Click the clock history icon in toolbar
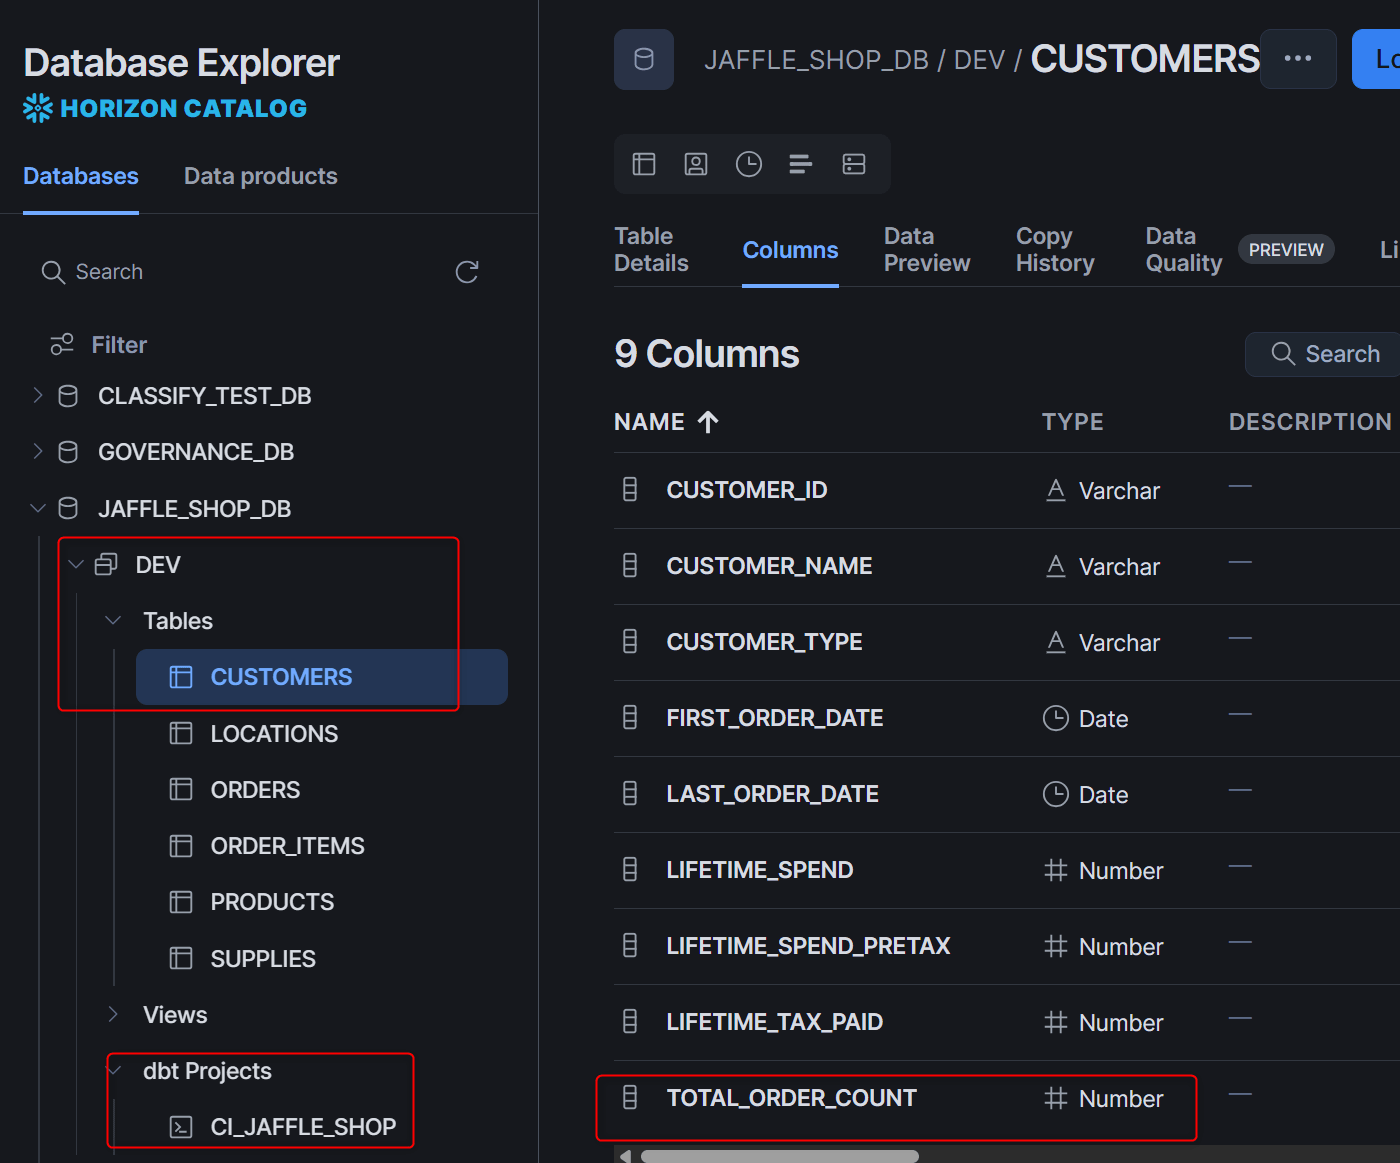 tap(749, 164)
